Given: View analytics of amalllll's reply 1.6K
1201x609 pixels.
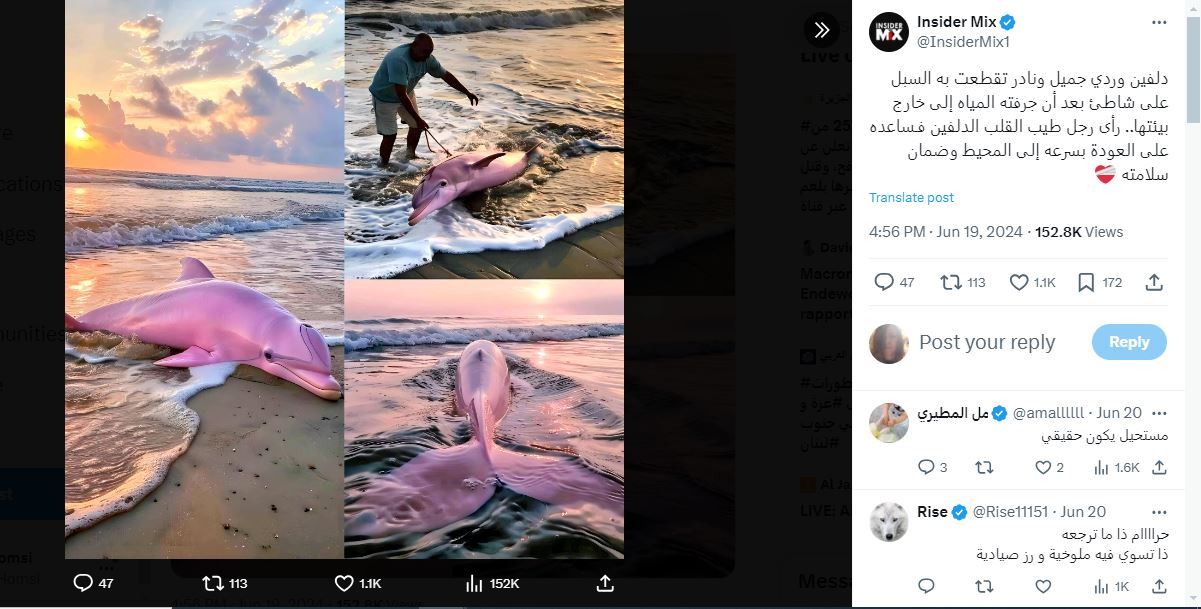Looking at the screenshot, I should coord(1101,467).
